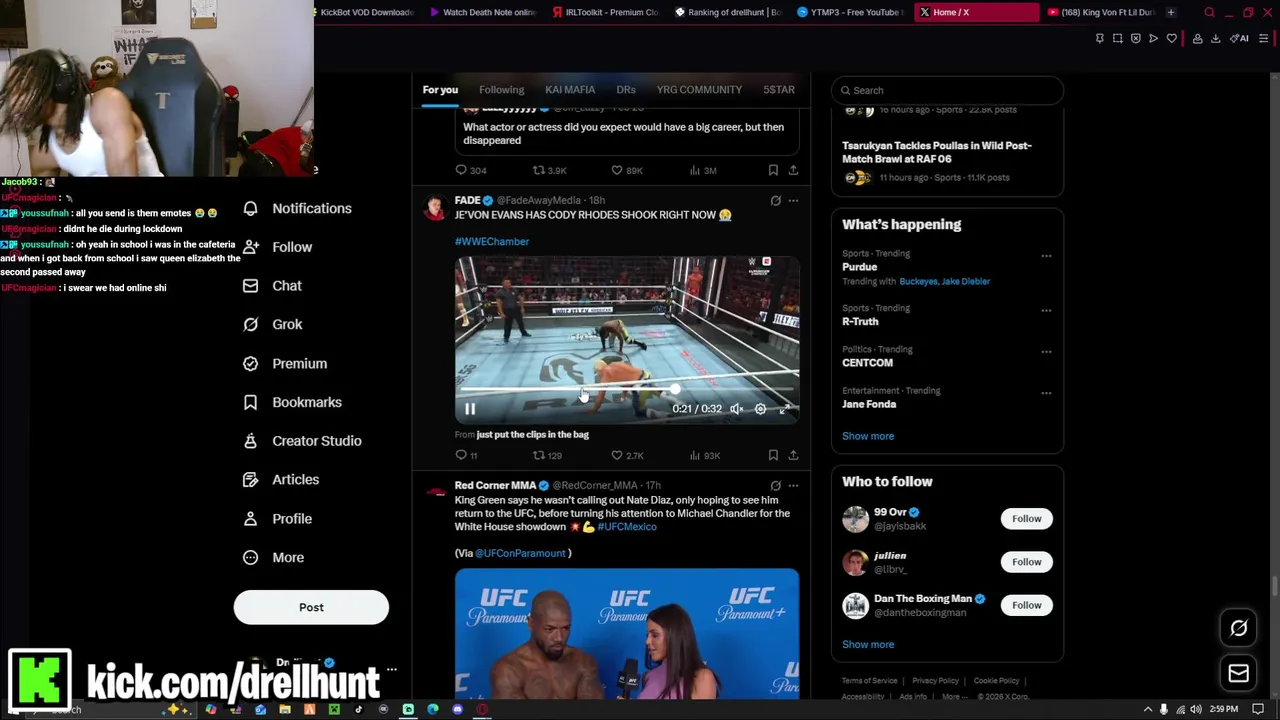Viewport: 1280px width, 720px height.
Task: Share the FADE post
Action: [x=793, y=455]
